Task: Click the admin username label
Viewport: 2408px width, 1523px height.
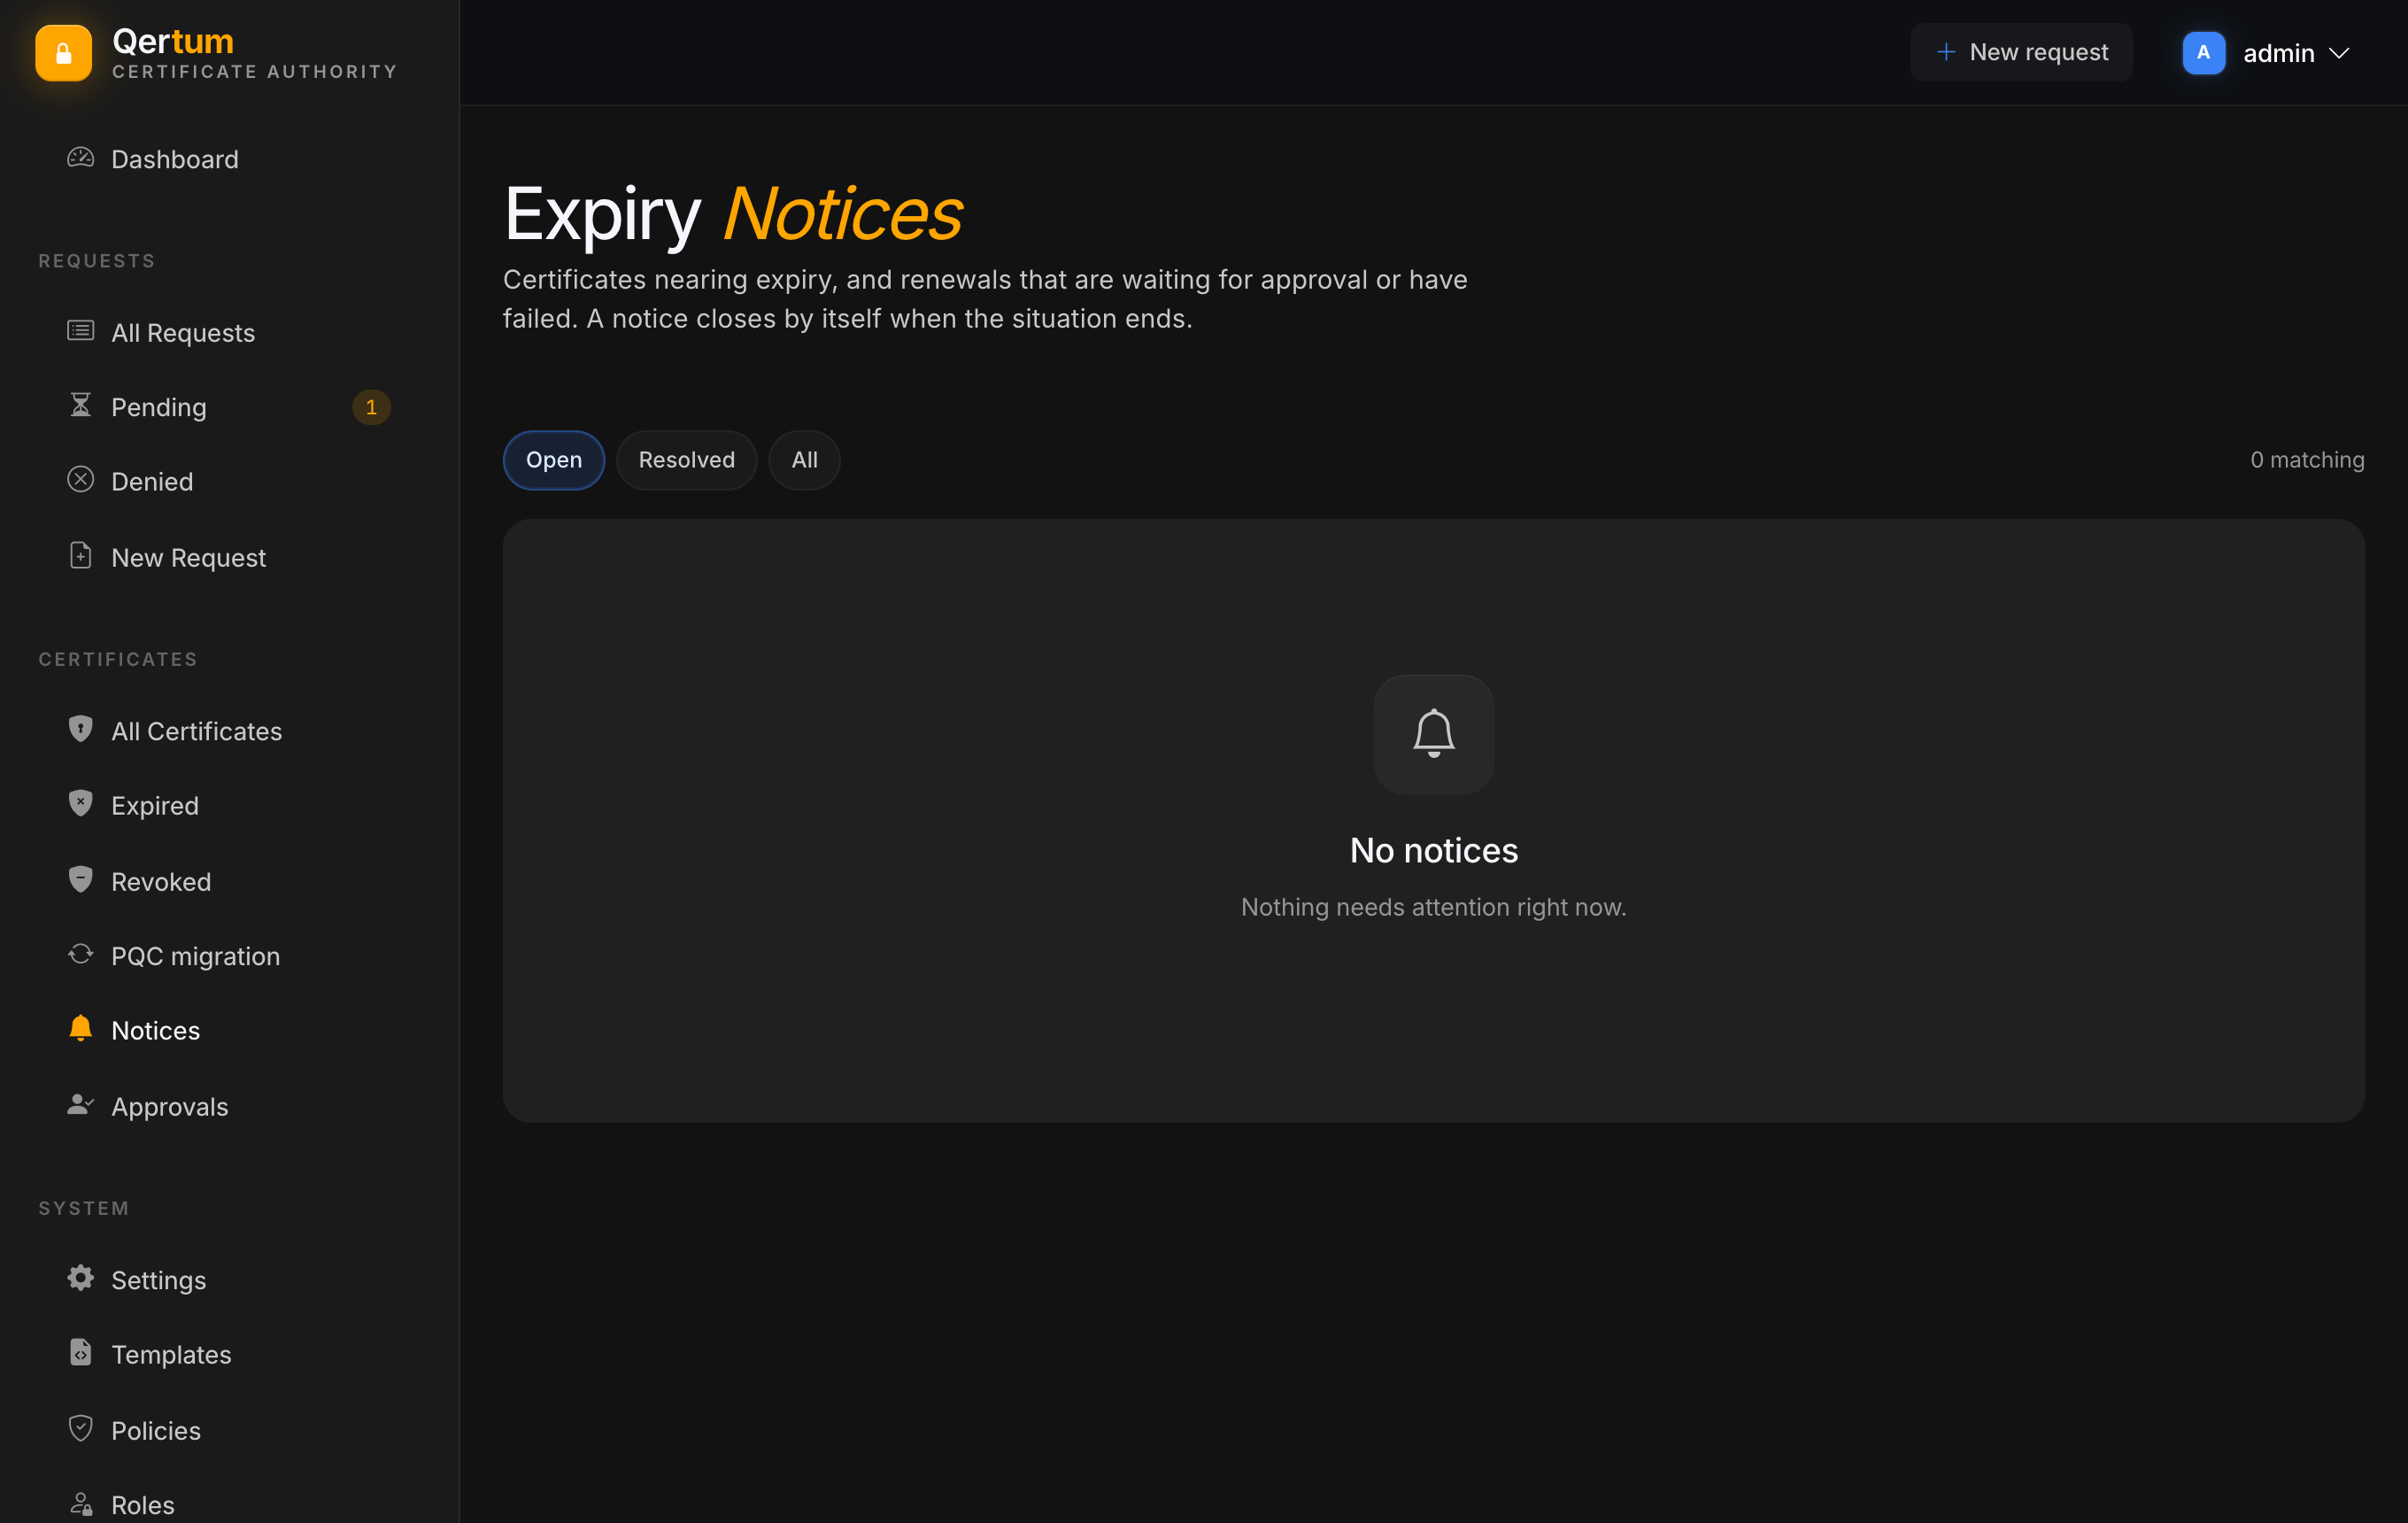Action: pyautogui.click(x=2278, y=53)
